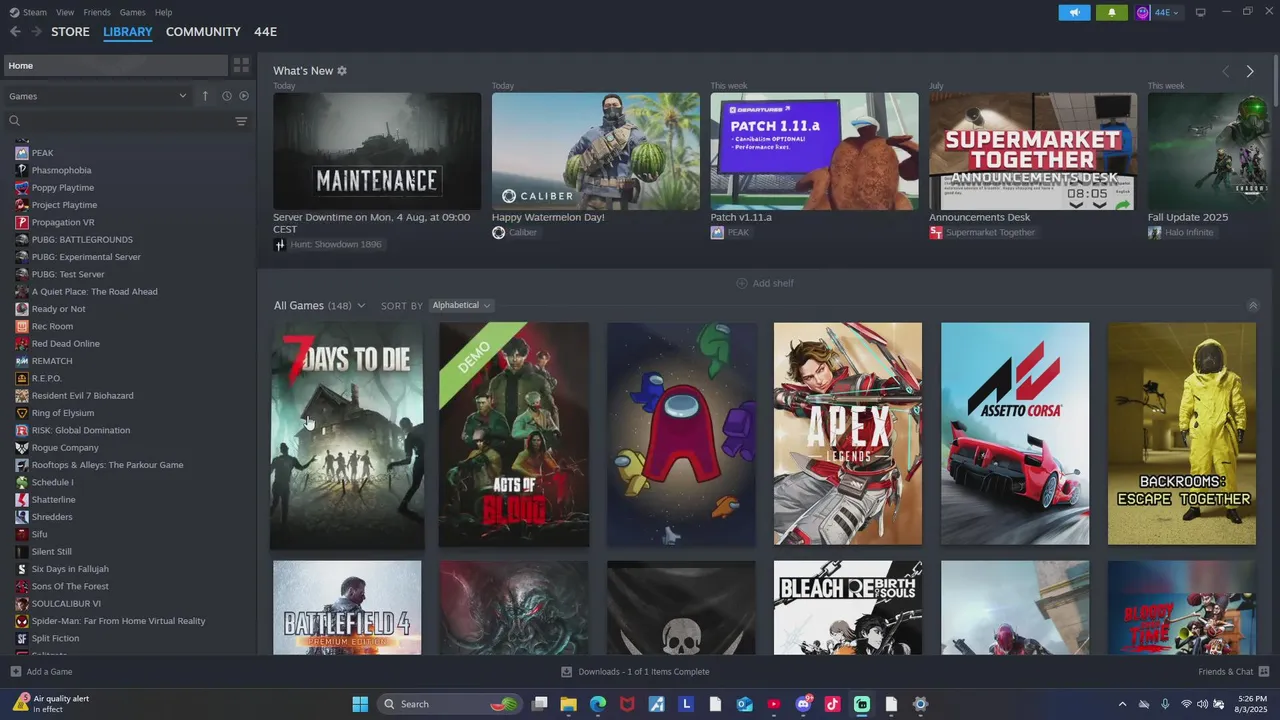Image resolution: width=1280 pixels, height=720 pixels.
Task: Select Sons Of The Forest entry
Action: coord(70,586)
